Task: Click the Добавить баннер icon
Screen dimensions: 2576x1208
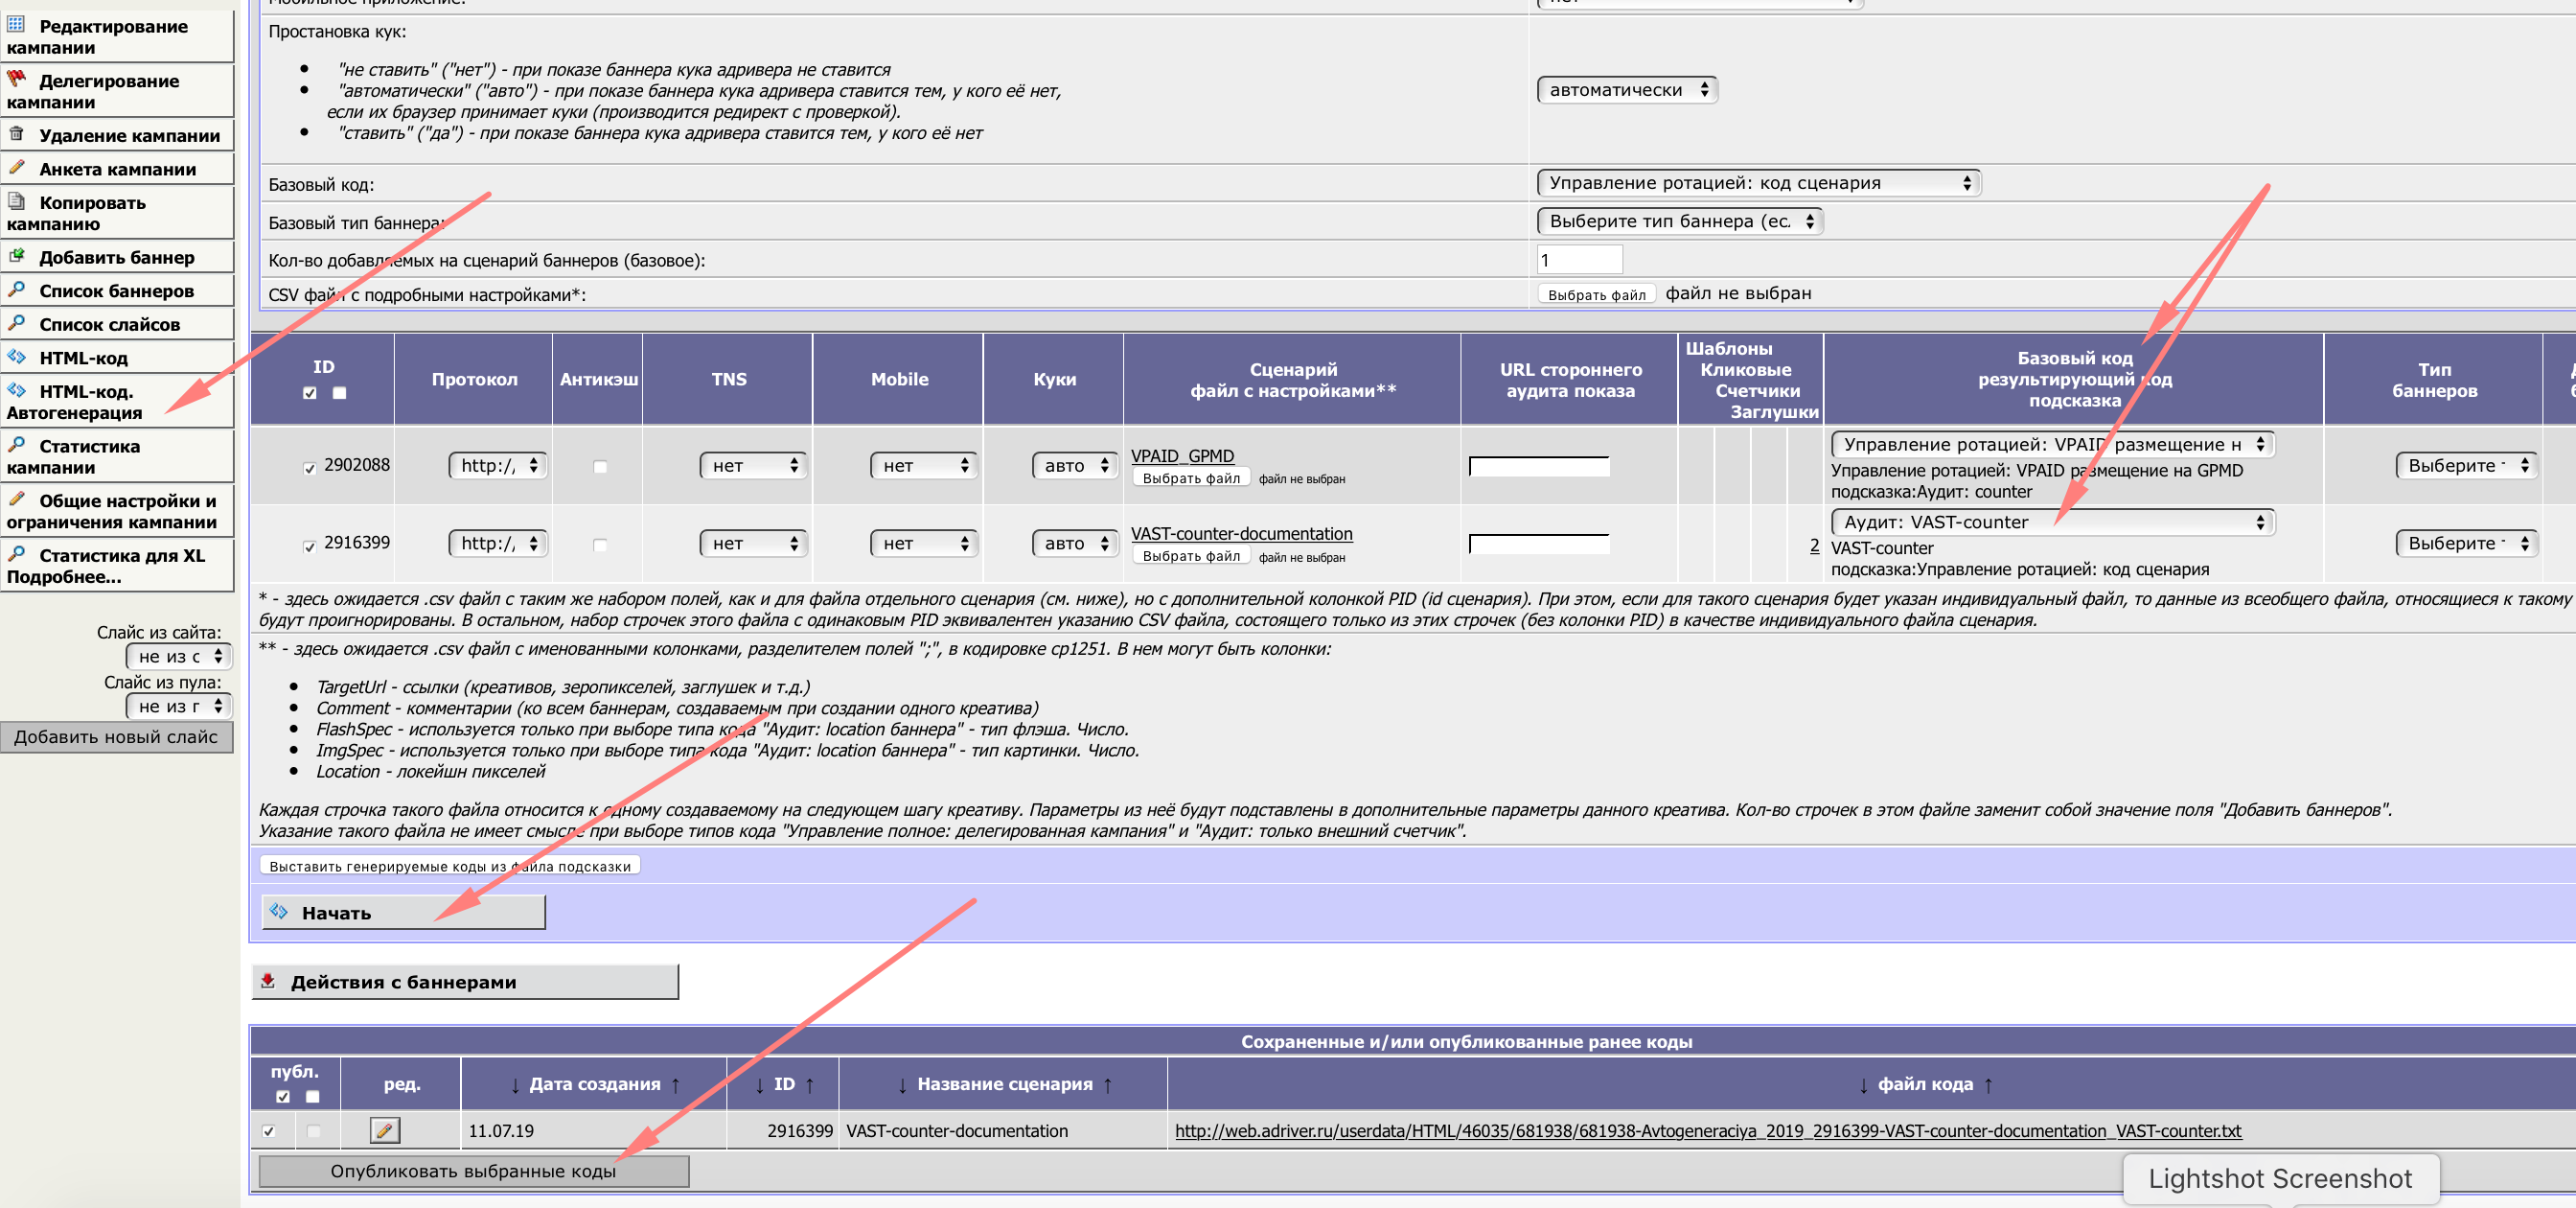Action: [16, 255]
